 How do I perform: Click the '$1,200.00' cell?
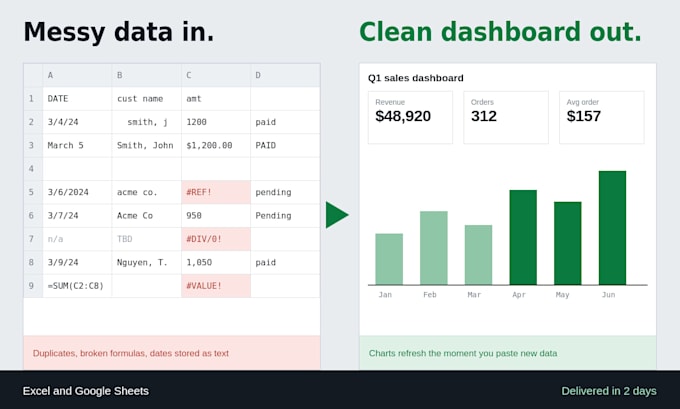click(216, 145)
